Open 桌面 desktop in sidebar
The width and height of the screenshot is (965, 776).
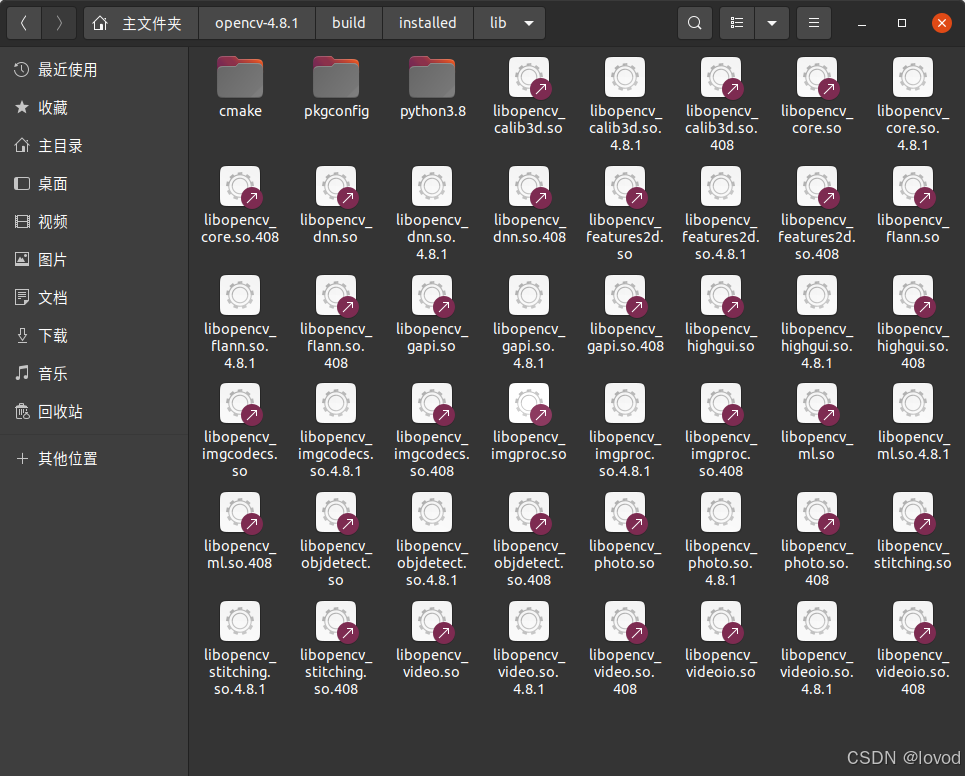coord(94,184)
